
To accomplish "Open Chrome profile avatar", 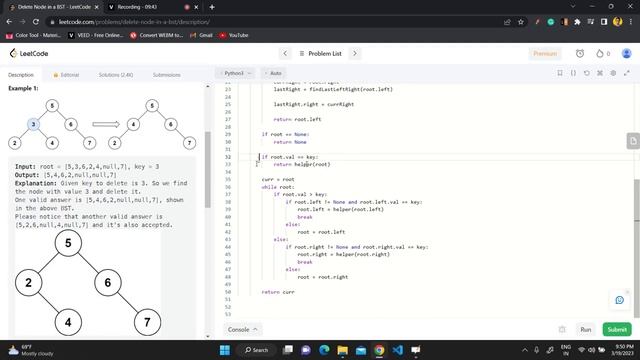I will 617,22.
